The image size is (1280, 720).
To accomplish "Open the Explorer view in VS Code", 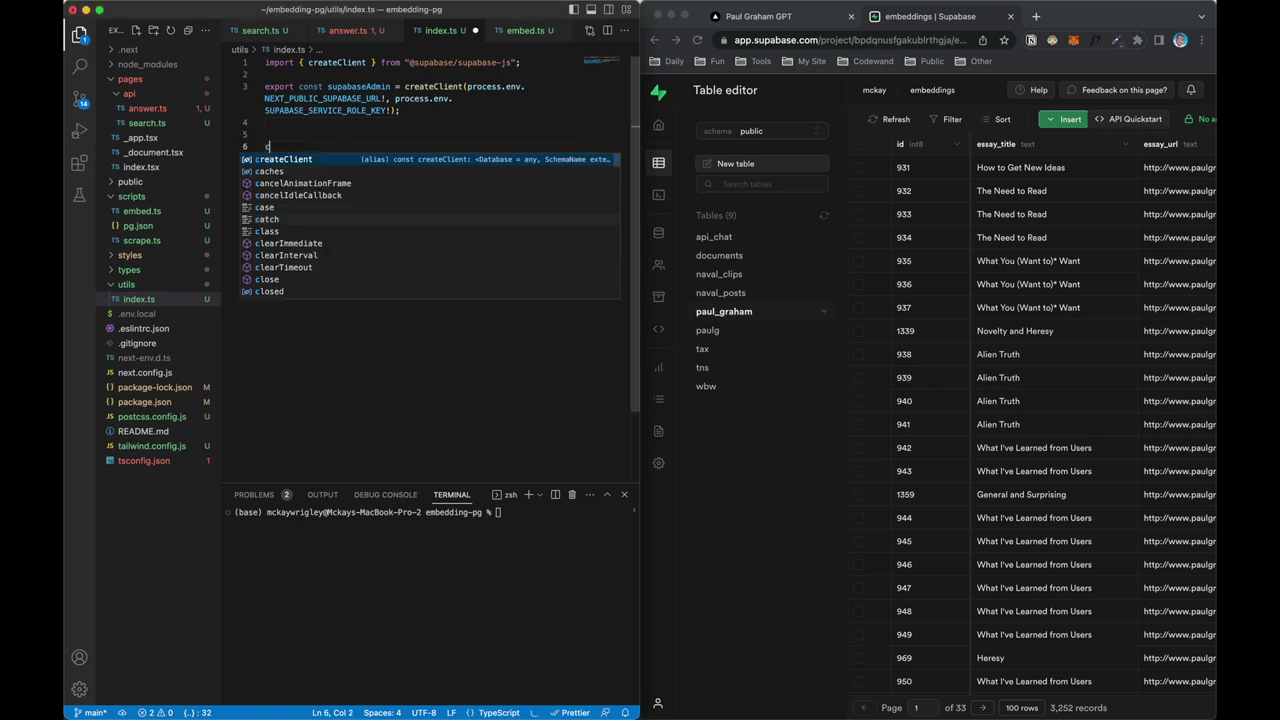I will 79,35.
